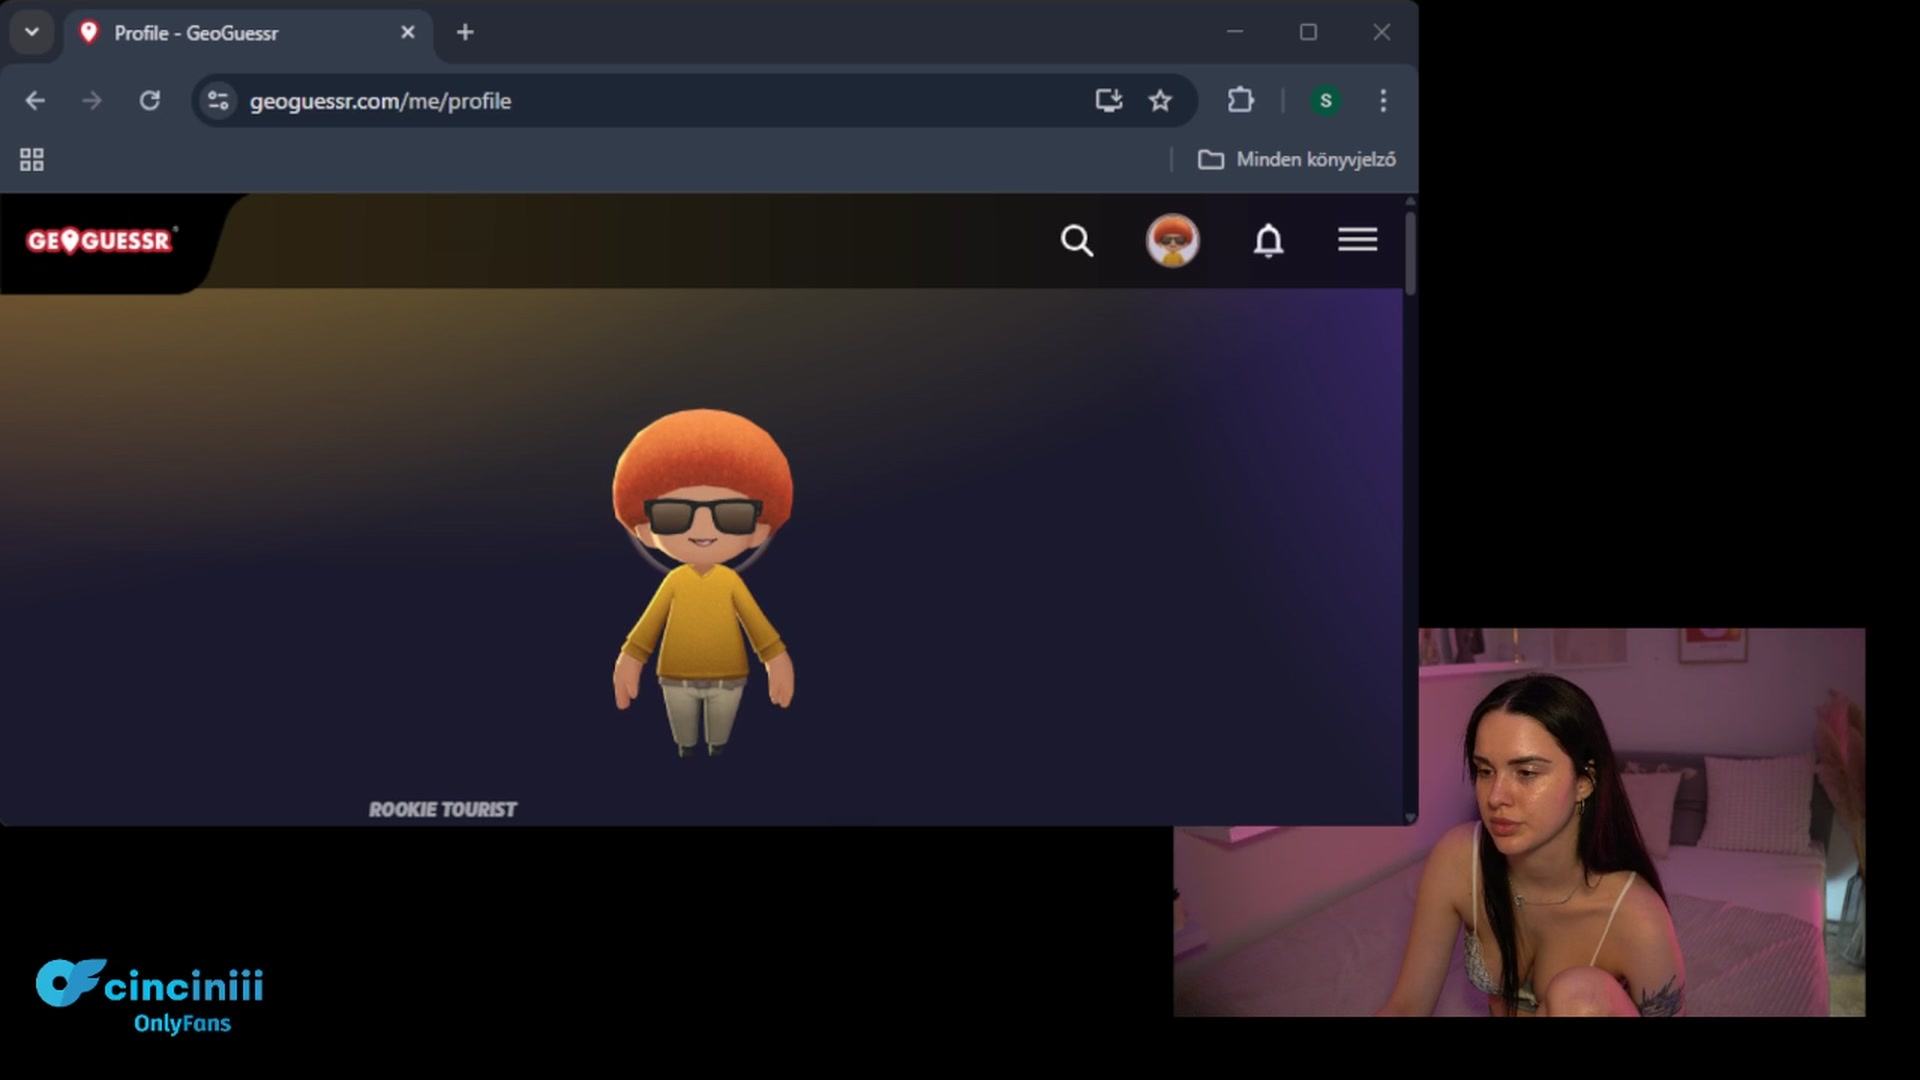This screenshot has height=1080, width=1920.
Task: Click the GeoGuessr logo
Action: pyautogui.click(x=100, y=240)
